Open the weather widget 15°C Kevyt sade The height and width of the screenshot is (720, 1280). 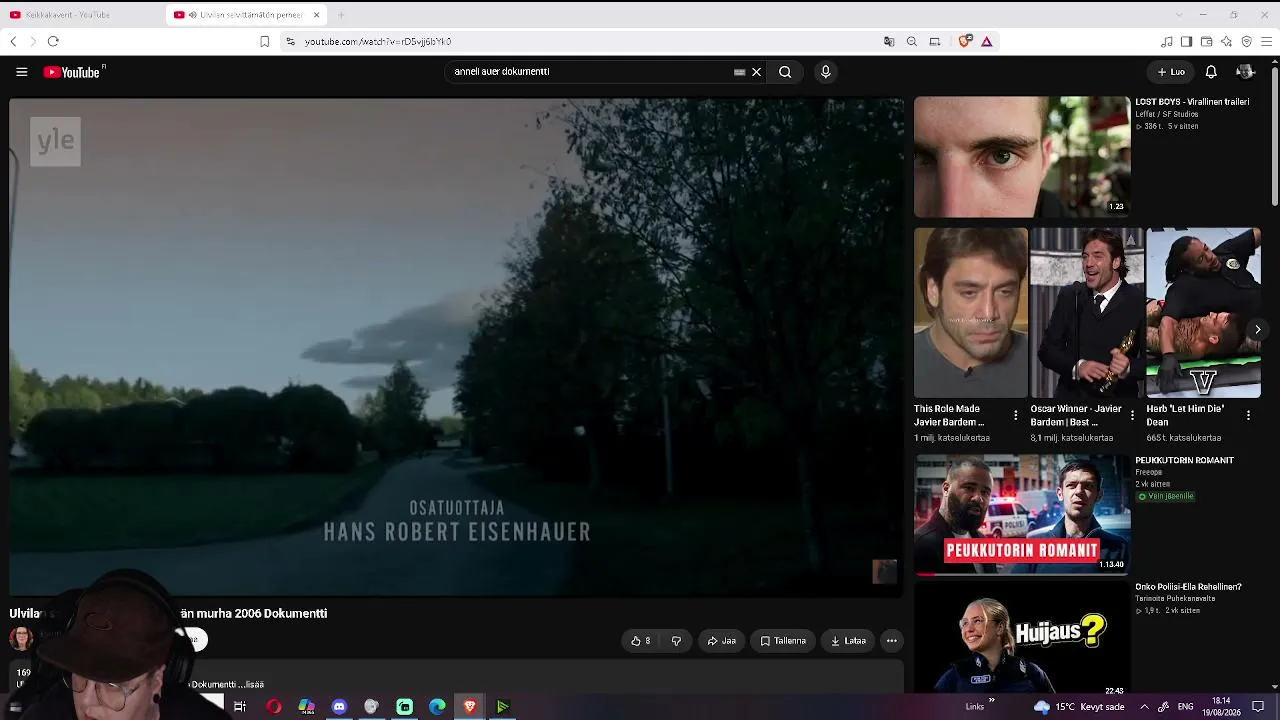(x=1079, y=707)
